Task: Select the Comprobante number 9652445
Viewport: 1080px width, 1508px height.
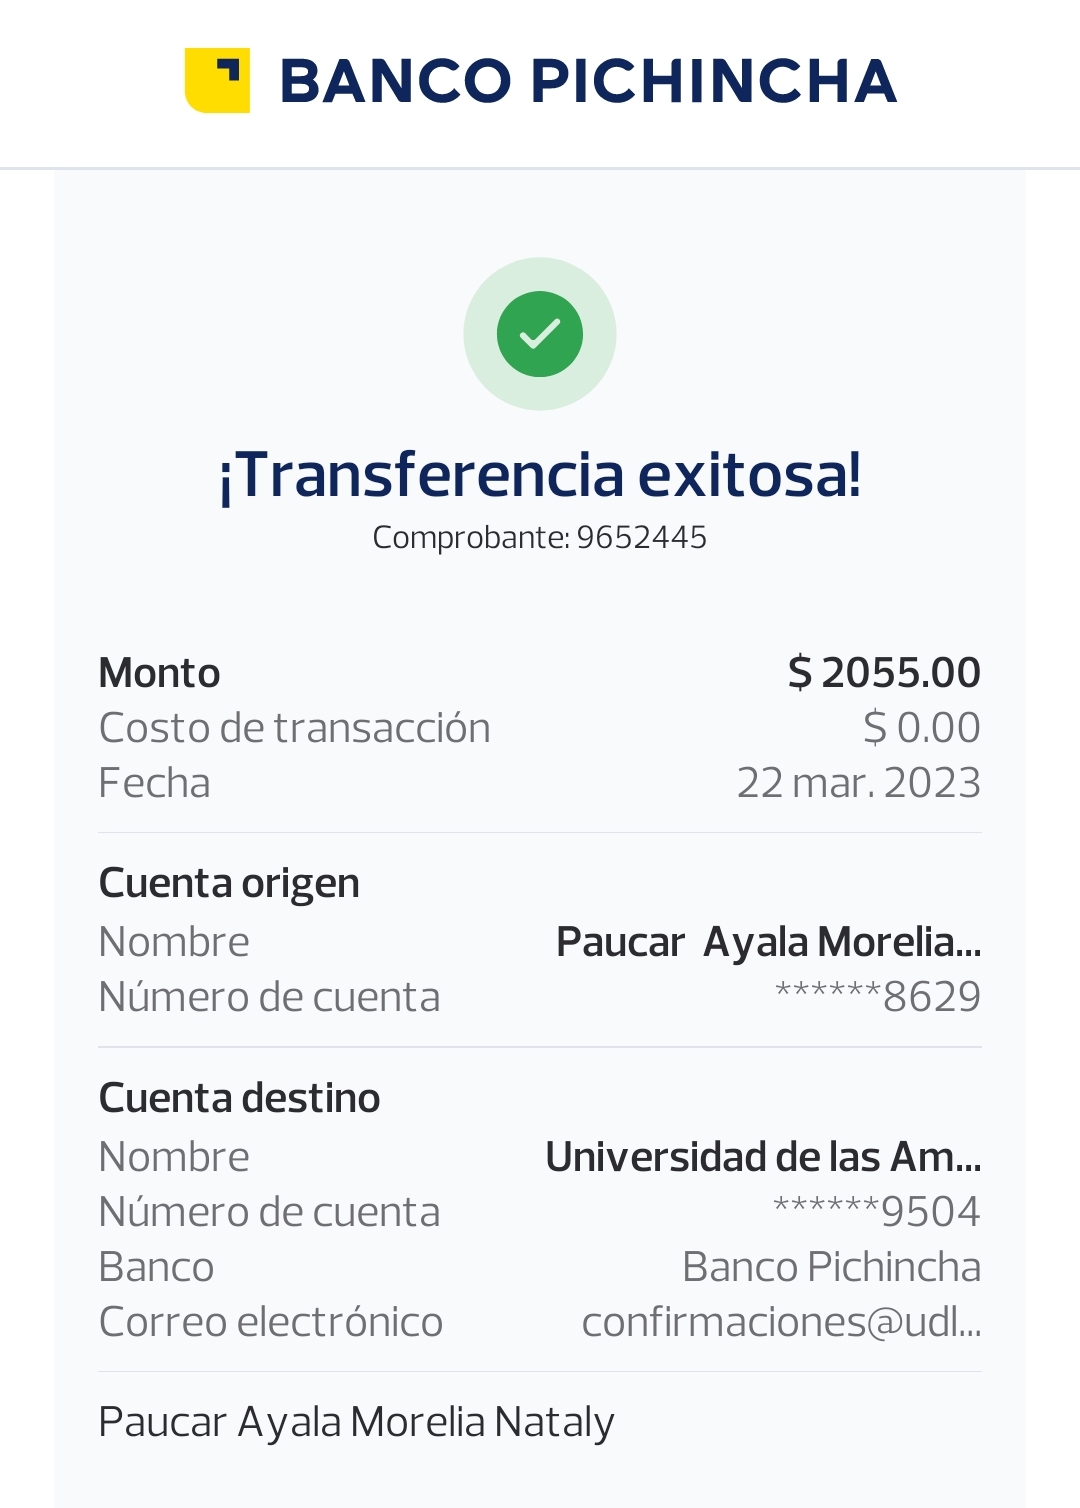Action: (x=641, y=538)
